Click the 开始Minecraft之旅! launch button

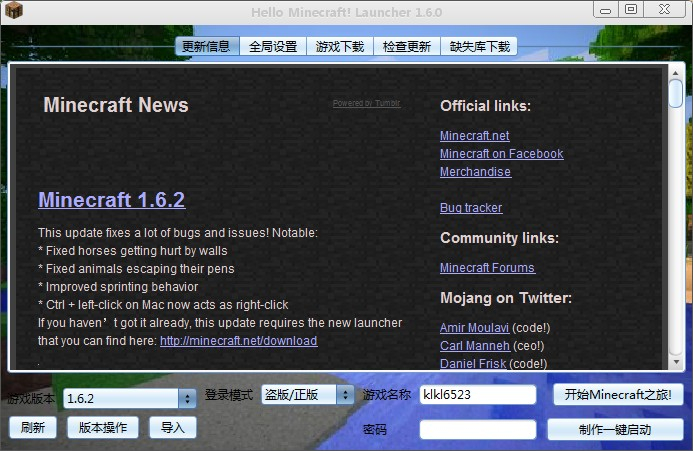618,394
